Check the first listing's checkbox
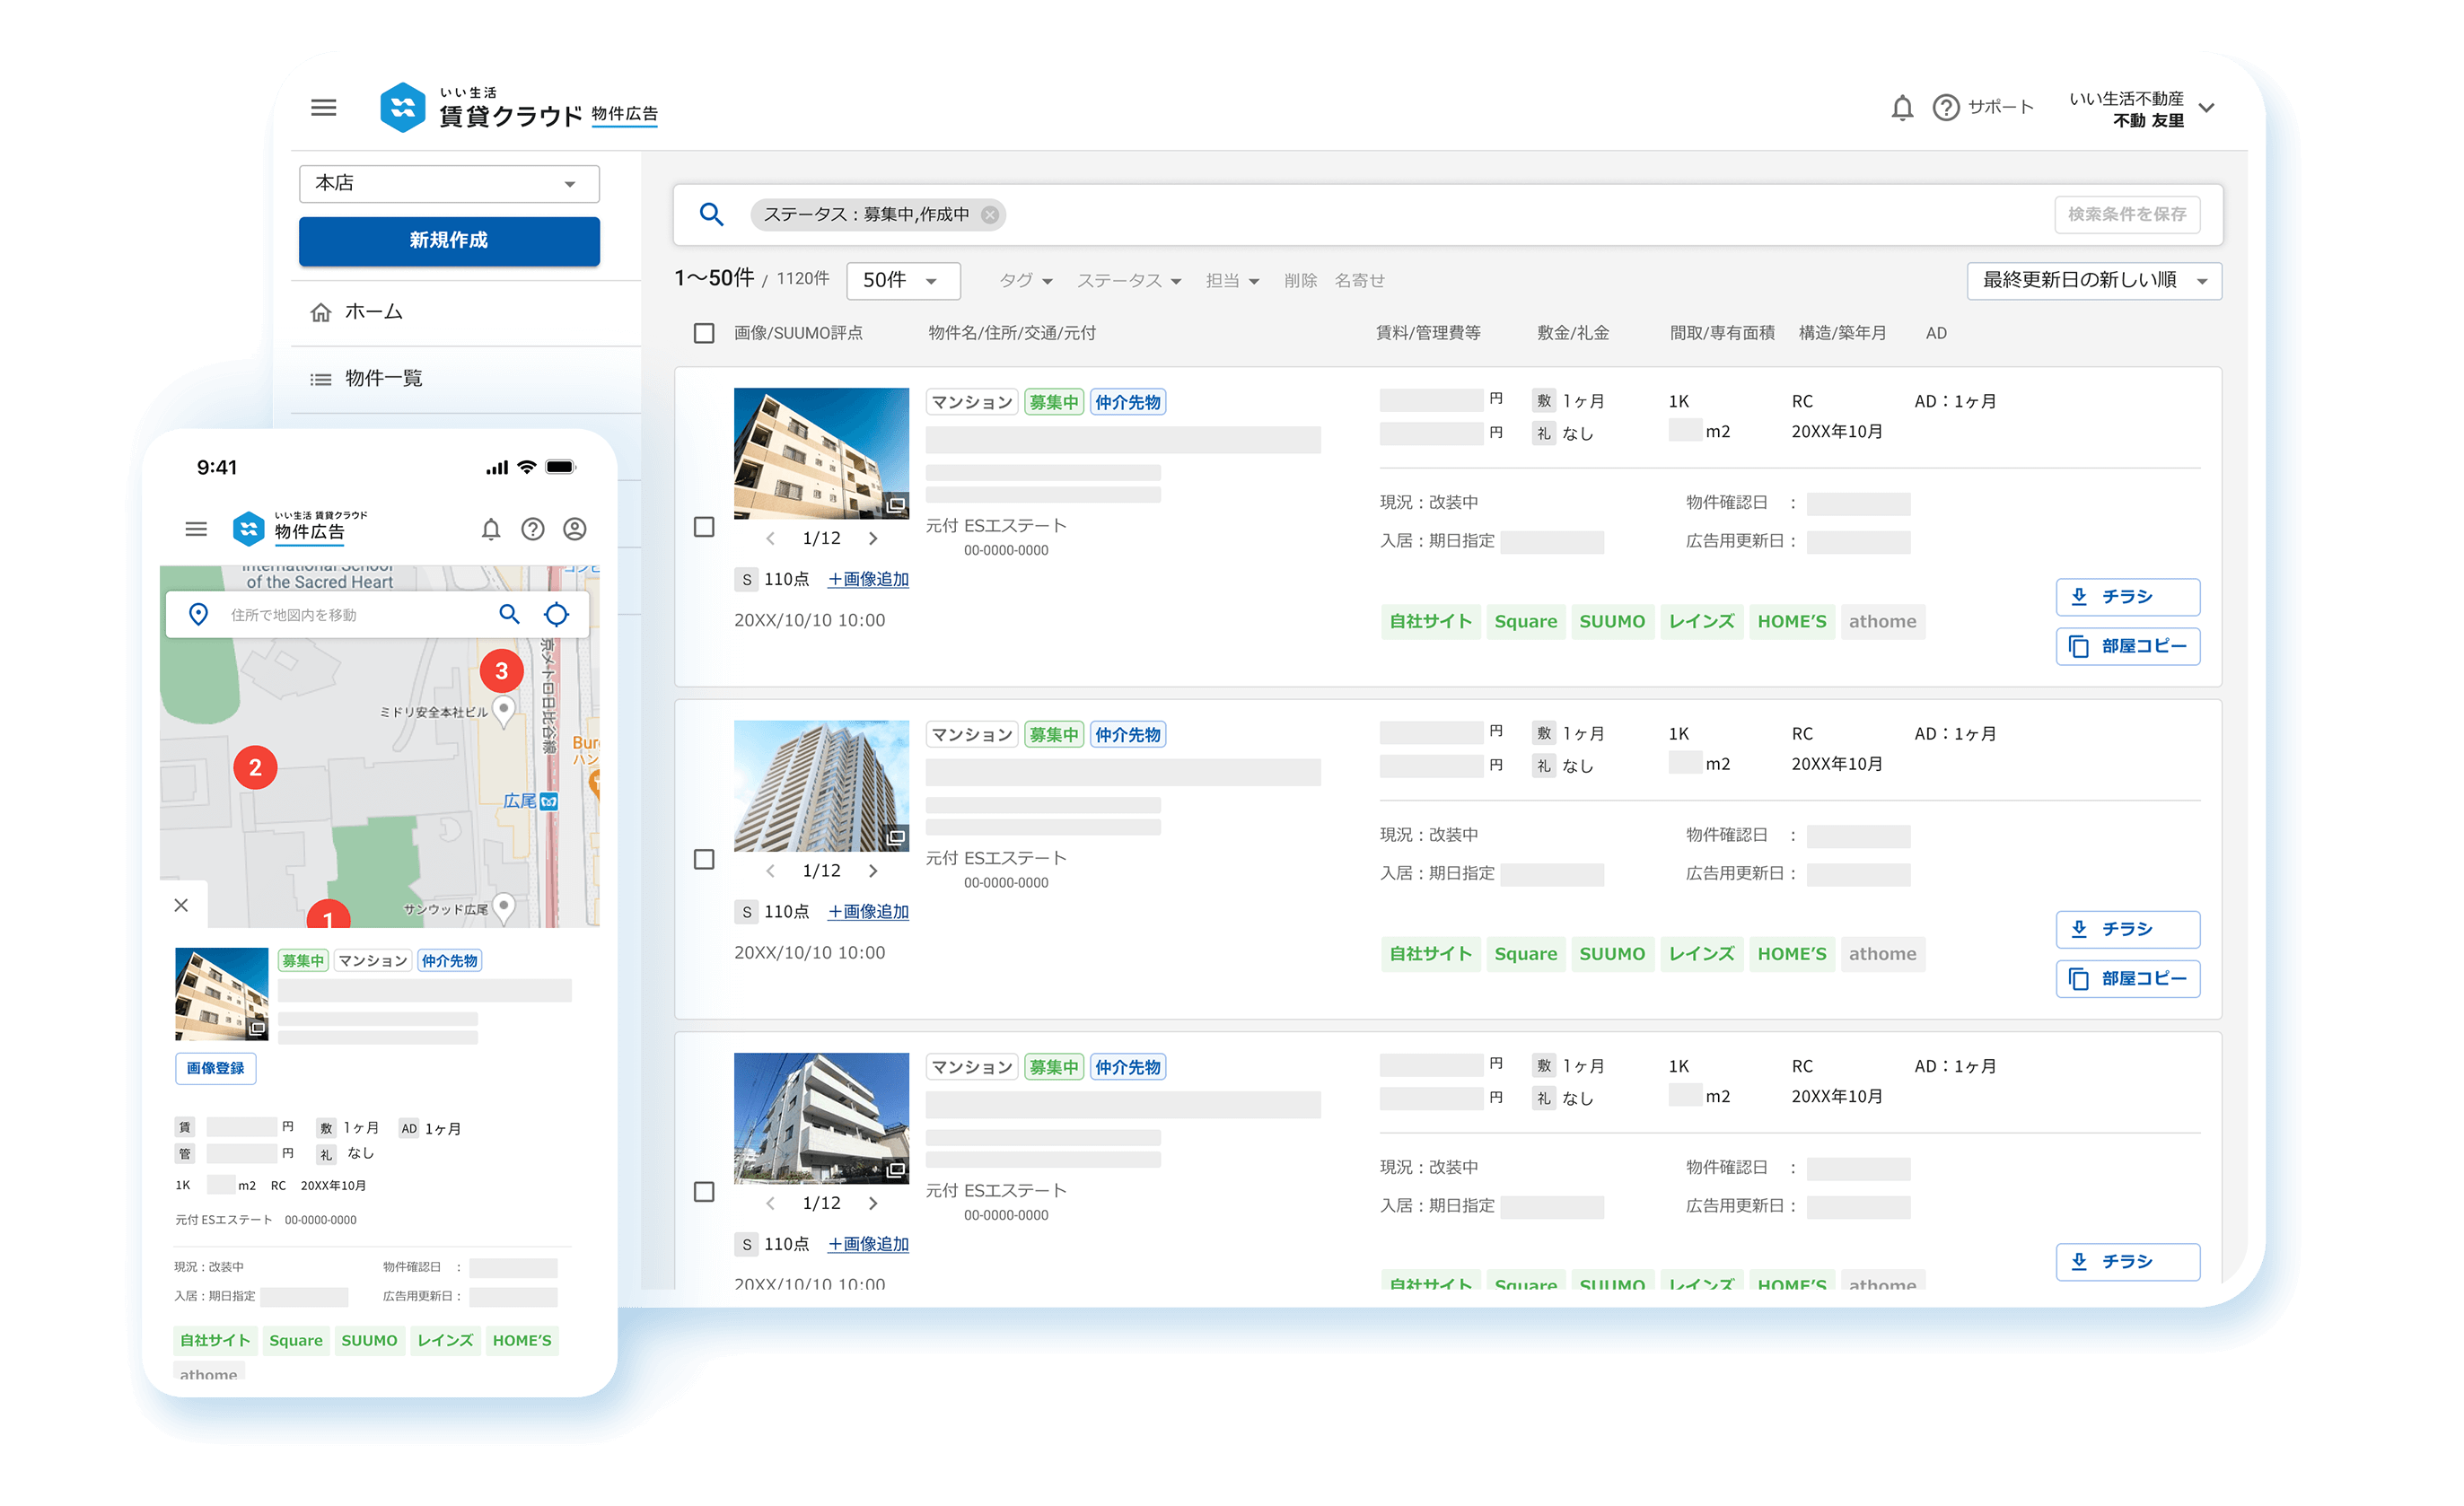Screen dimensions: 2464x1506 (704, 527)
